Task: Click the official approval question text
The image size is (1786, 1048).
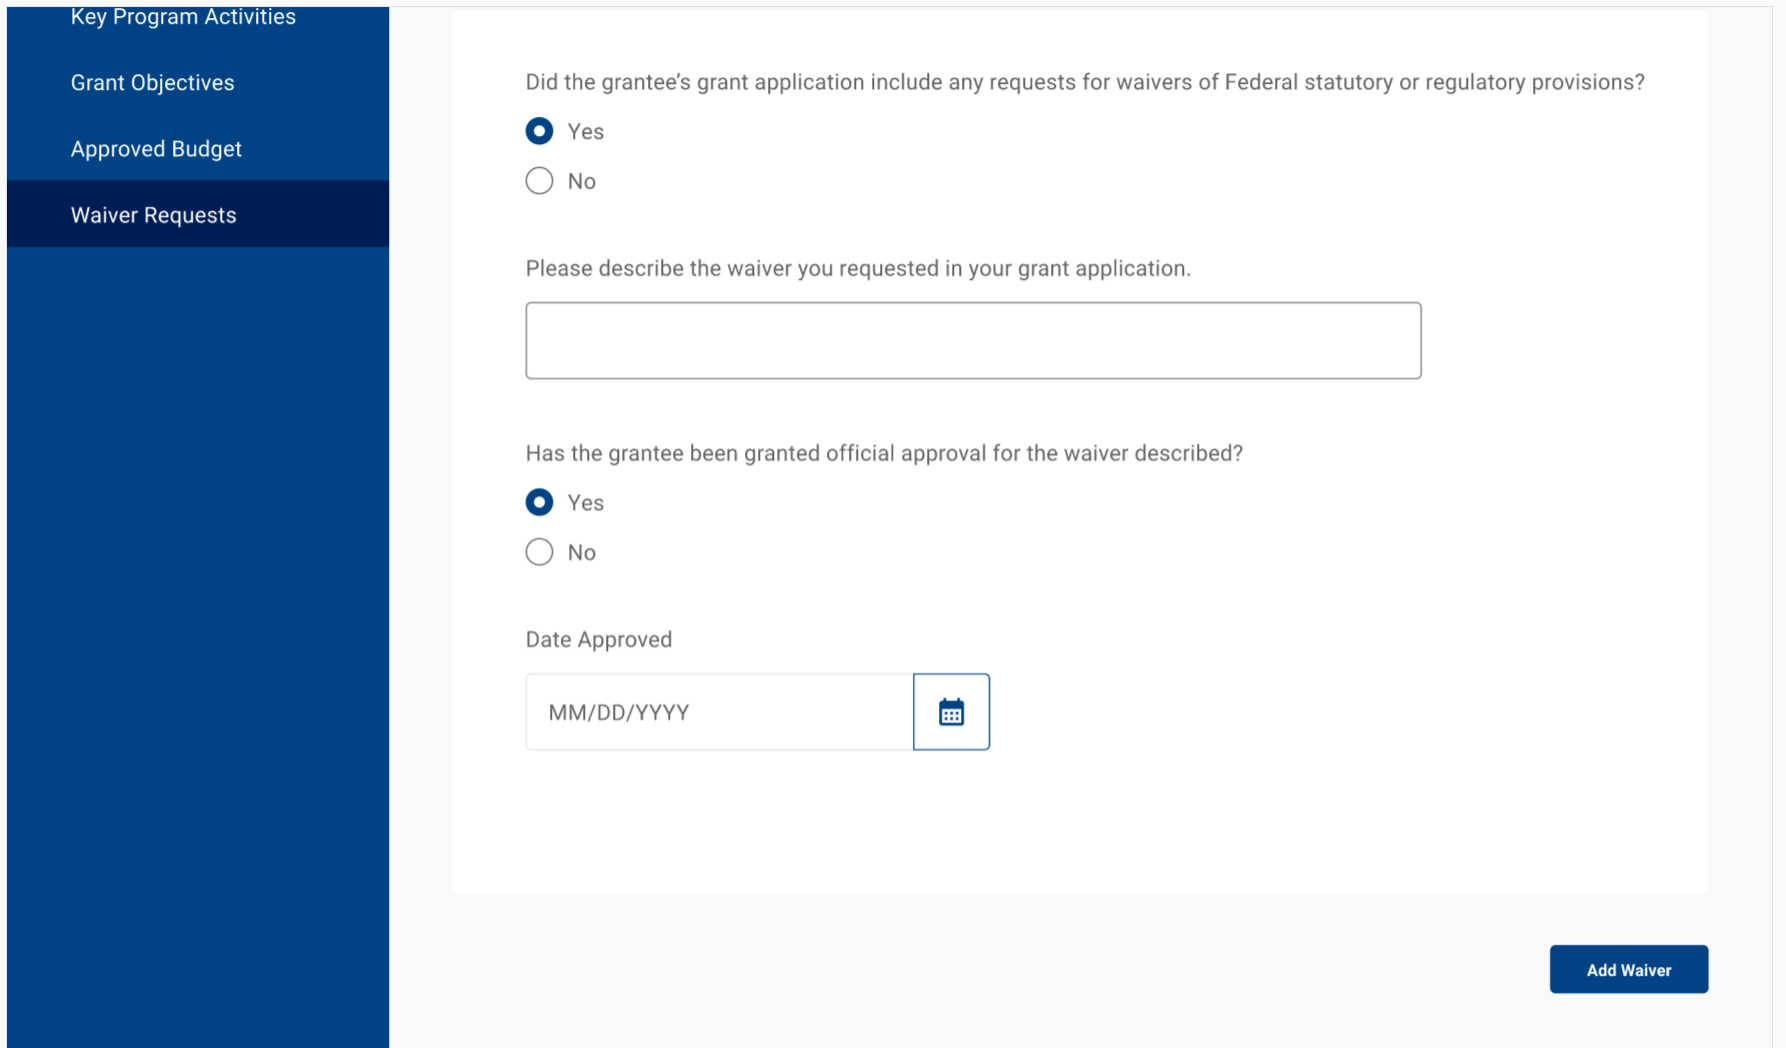Action: [884, 453]
